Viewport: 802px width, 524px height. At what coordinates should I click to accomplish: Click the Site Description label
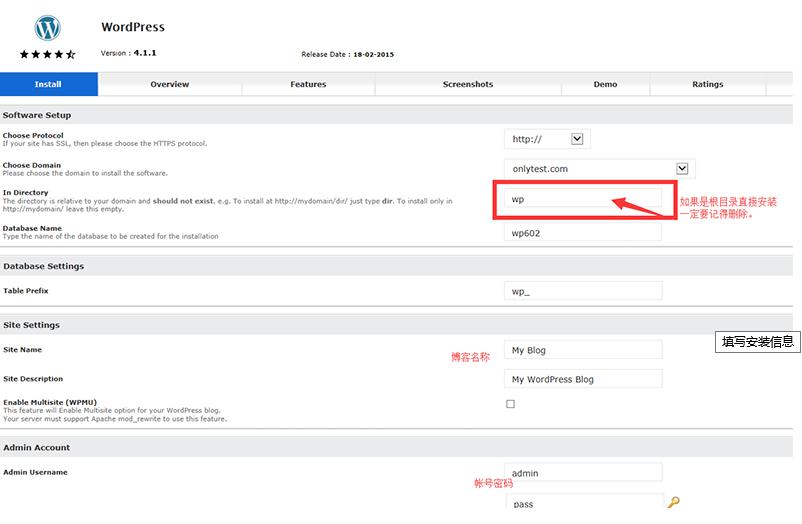tap(33, 379)
